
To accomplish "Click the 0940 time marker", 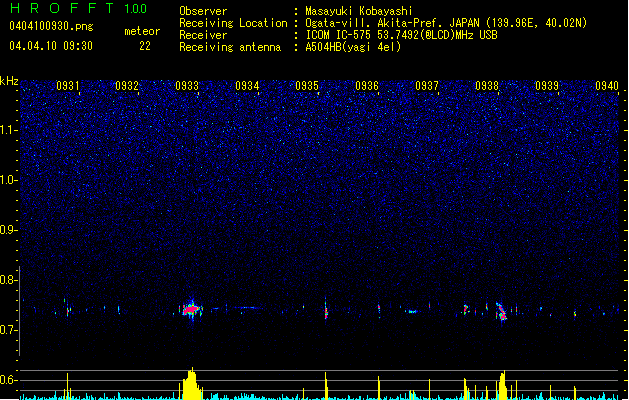I will pyautogui.click(x=607, y=86).
